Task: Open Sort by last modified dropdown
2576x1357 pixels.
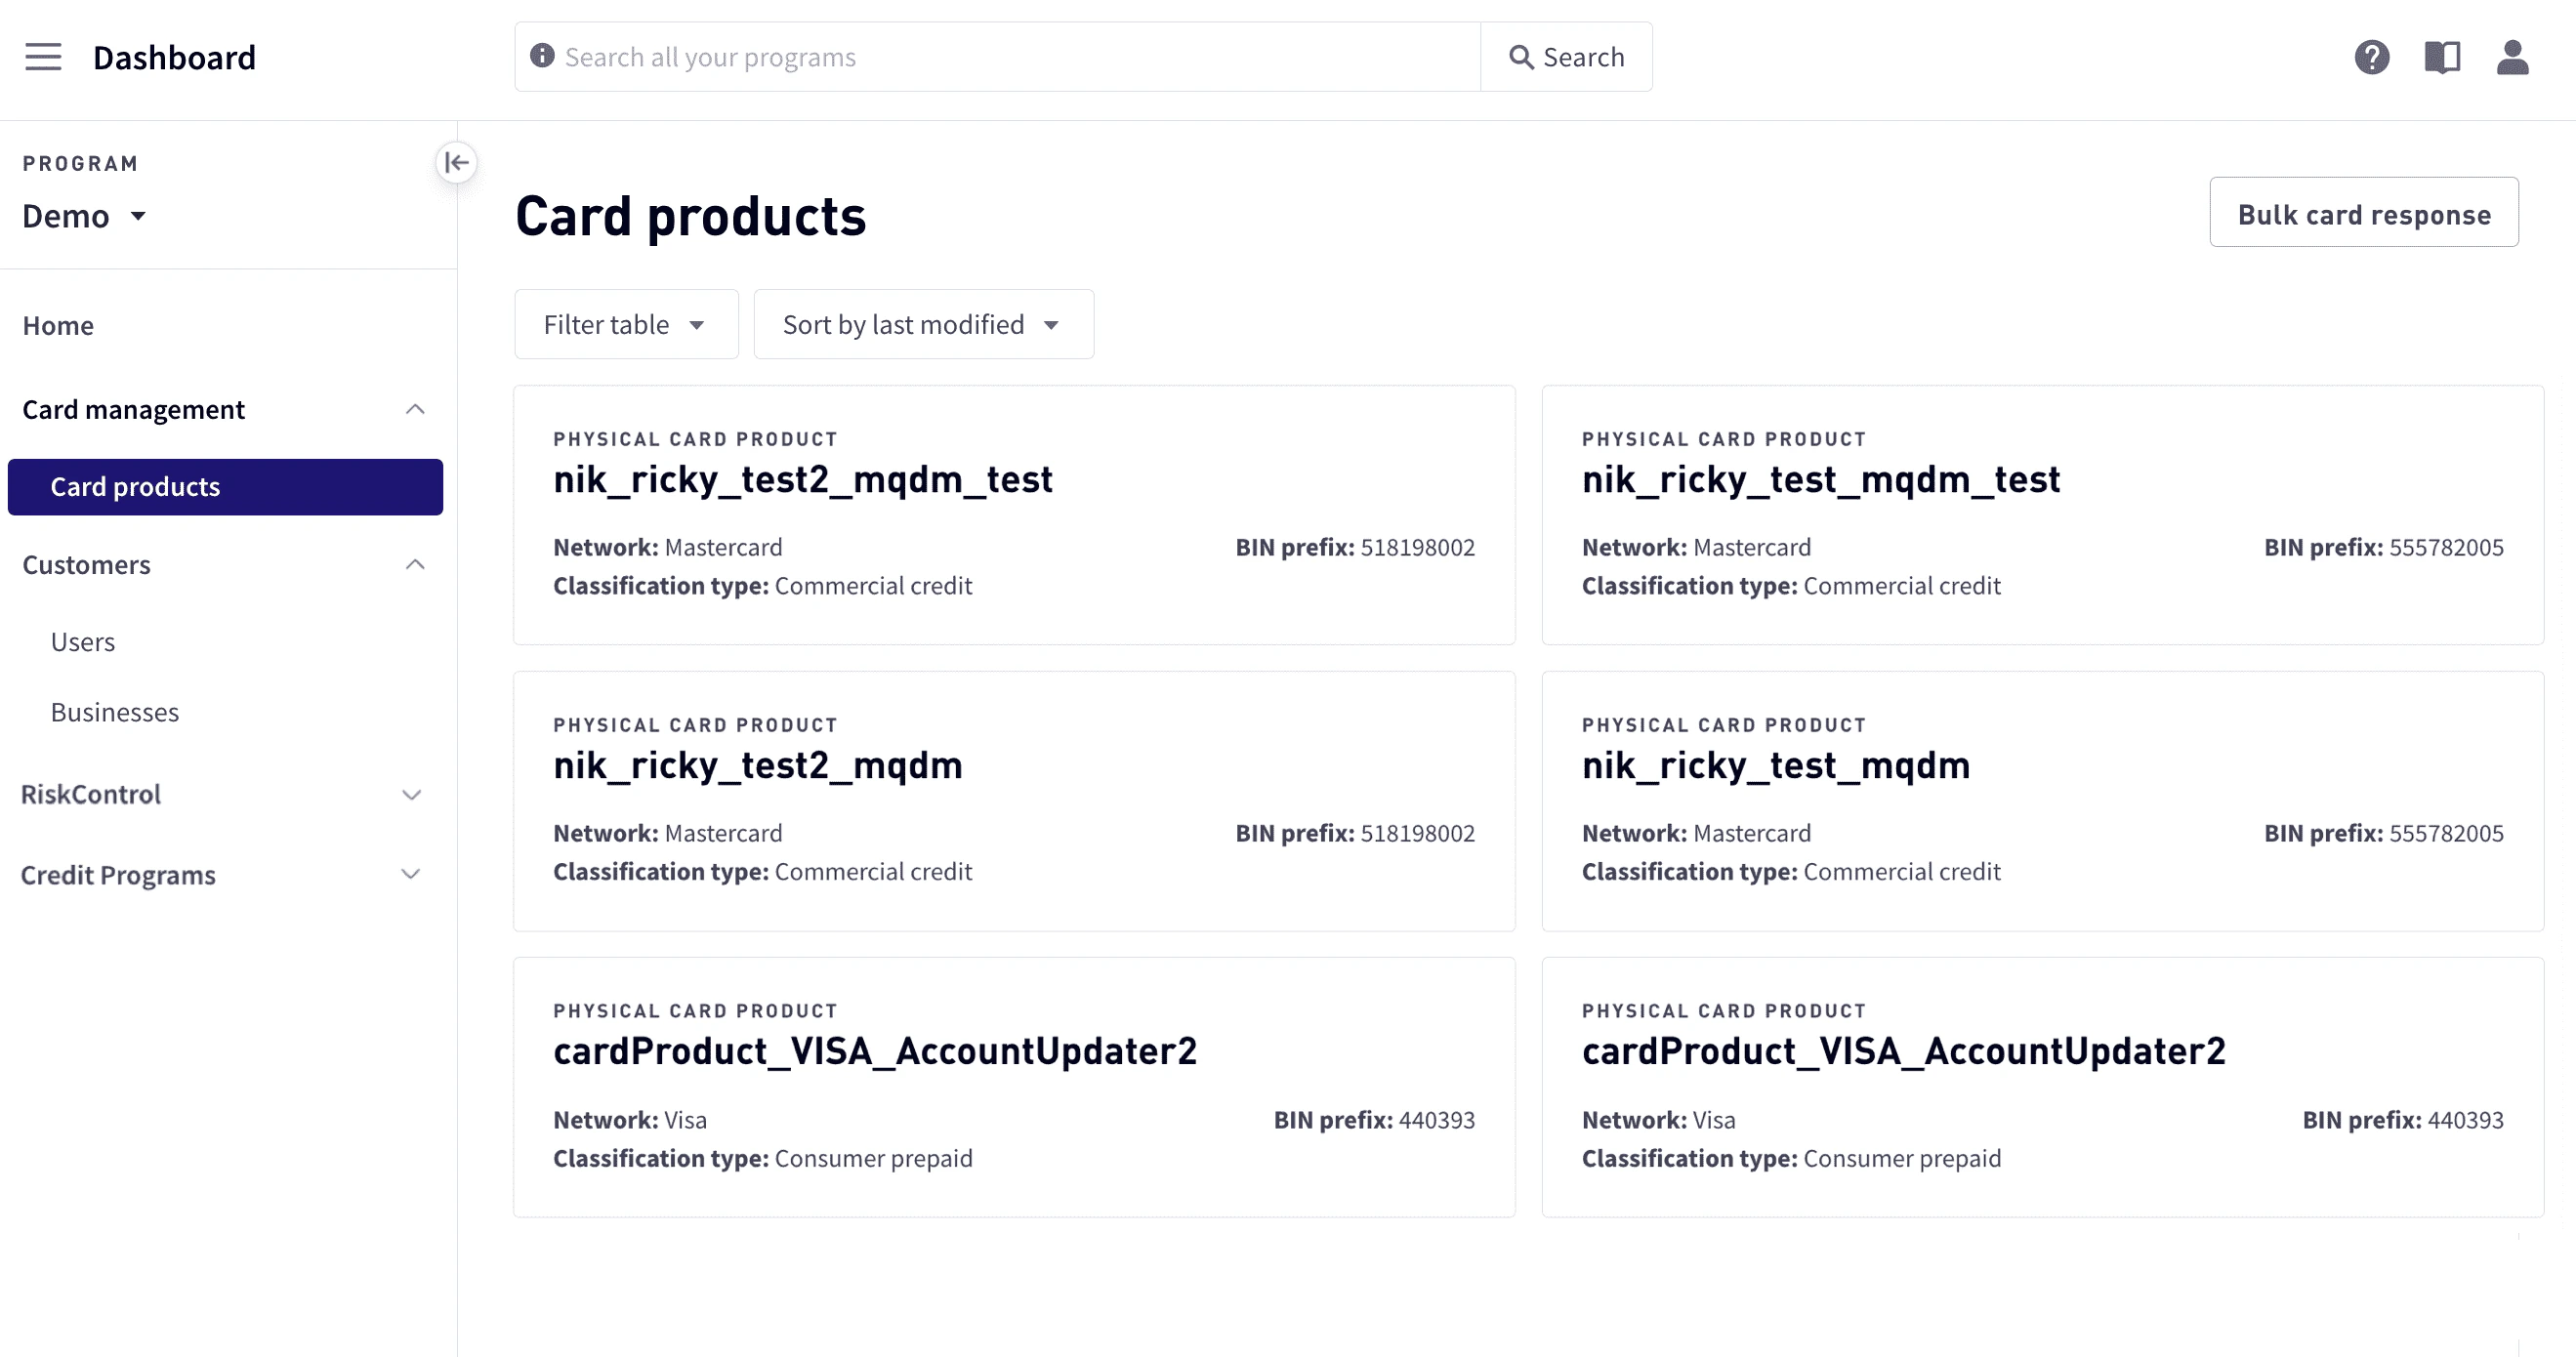Action: [x=922, y=324]
